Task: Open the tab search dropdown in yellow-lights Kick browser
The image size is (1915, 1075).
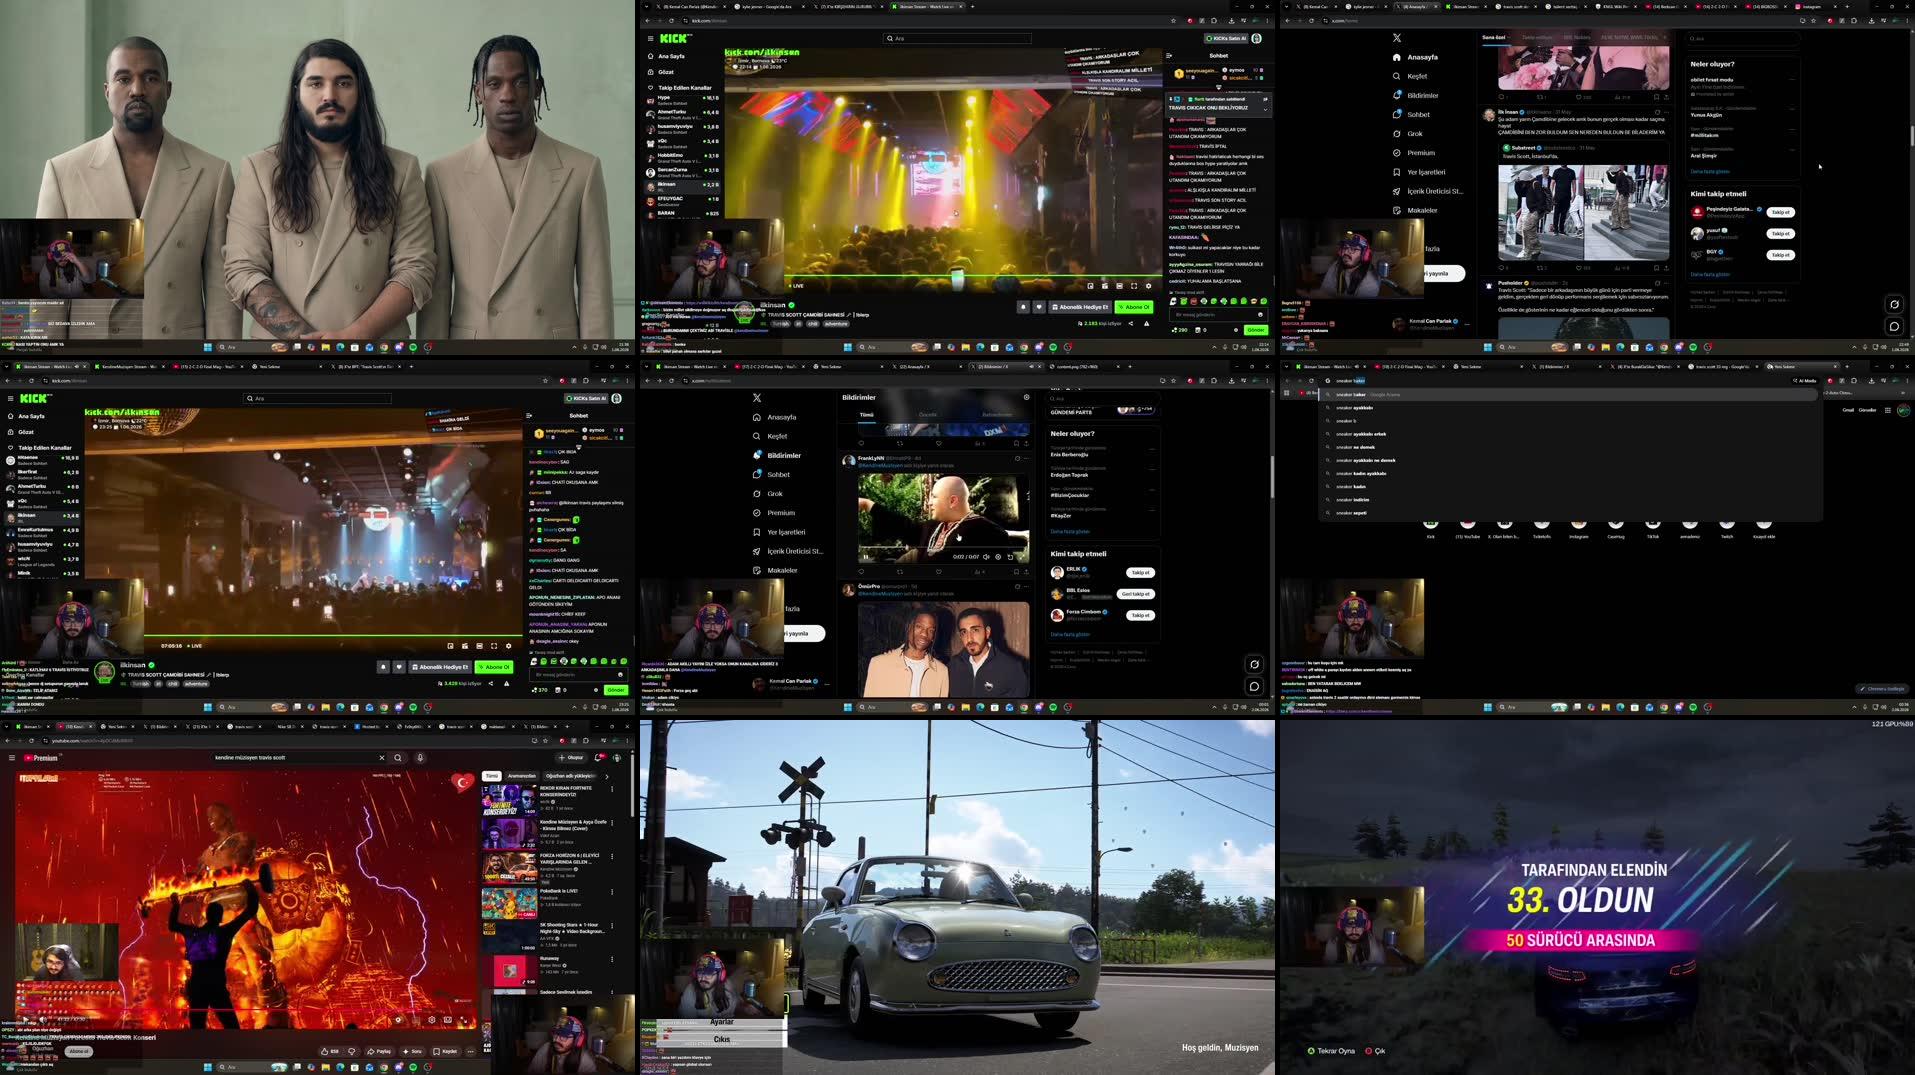Action: point(648,7)
